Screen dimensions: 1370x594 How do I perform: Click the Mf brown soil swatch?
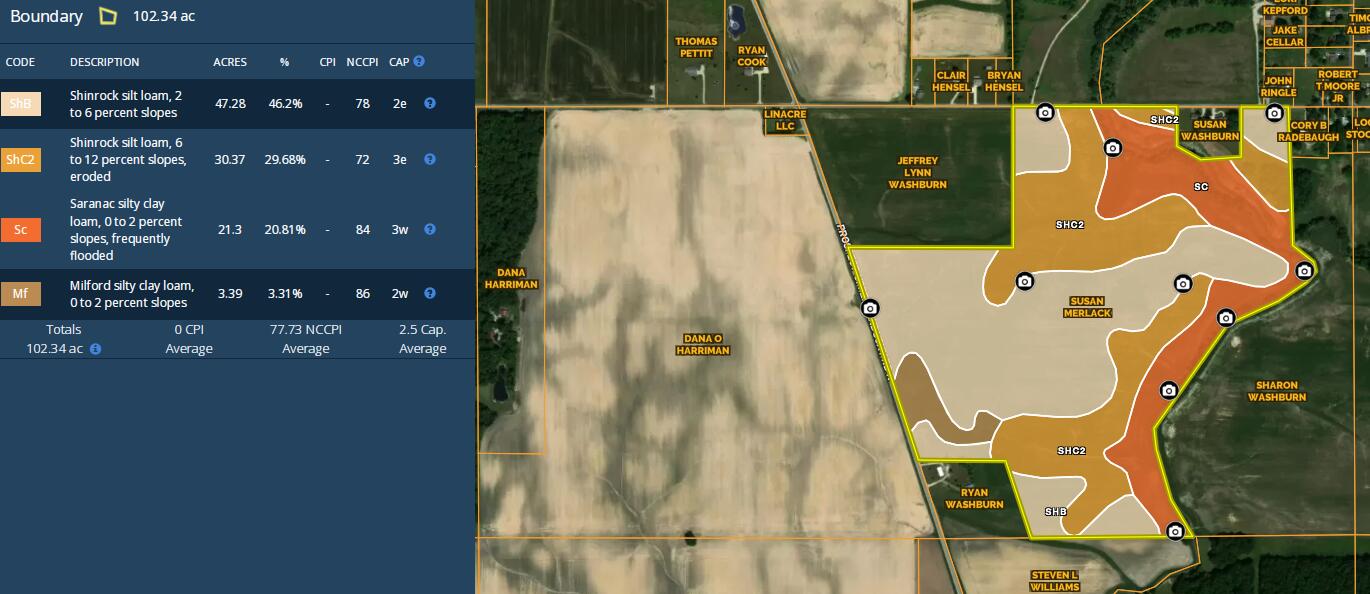(21, 294)
